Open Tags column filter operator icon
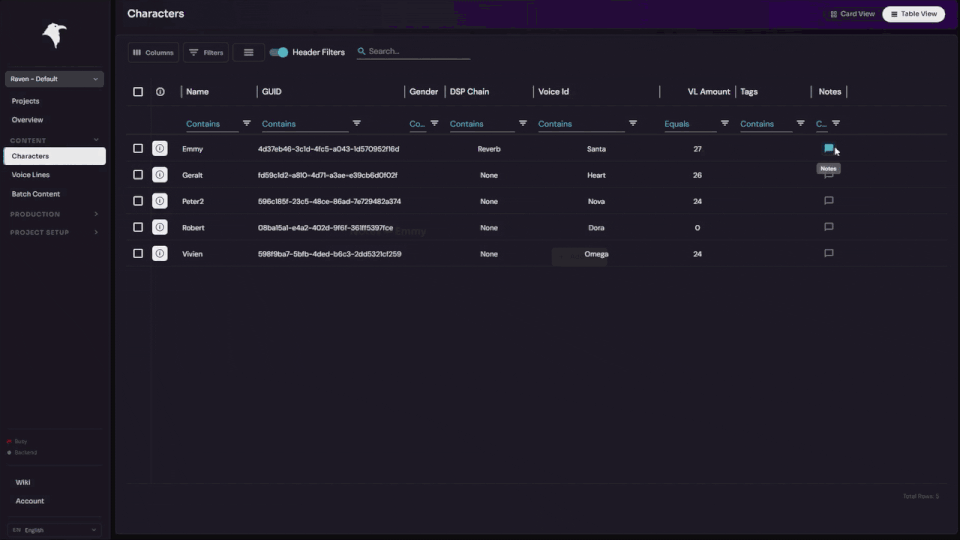960x540 pixels. tap(800, 123)
